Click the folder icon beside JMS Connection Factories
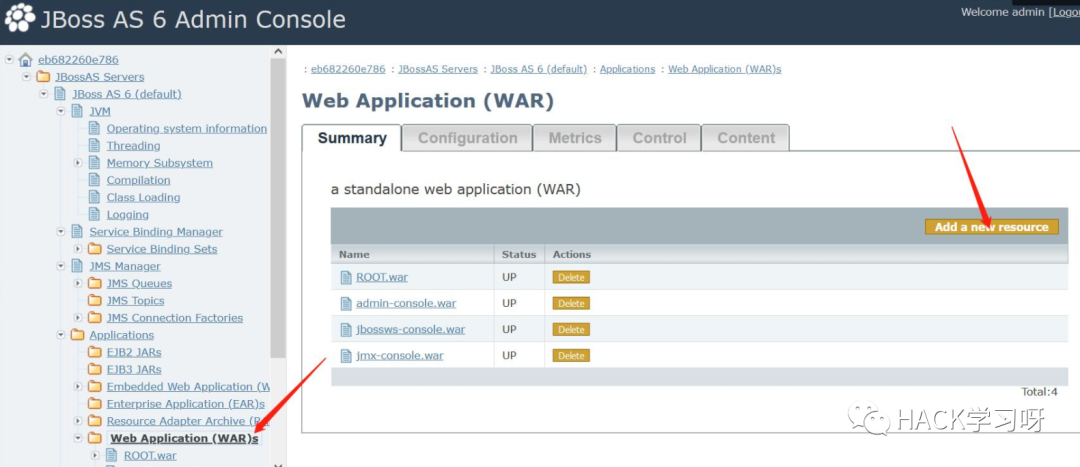The width and height of the screenshot is (1080, 467). (x=94, y=318)
